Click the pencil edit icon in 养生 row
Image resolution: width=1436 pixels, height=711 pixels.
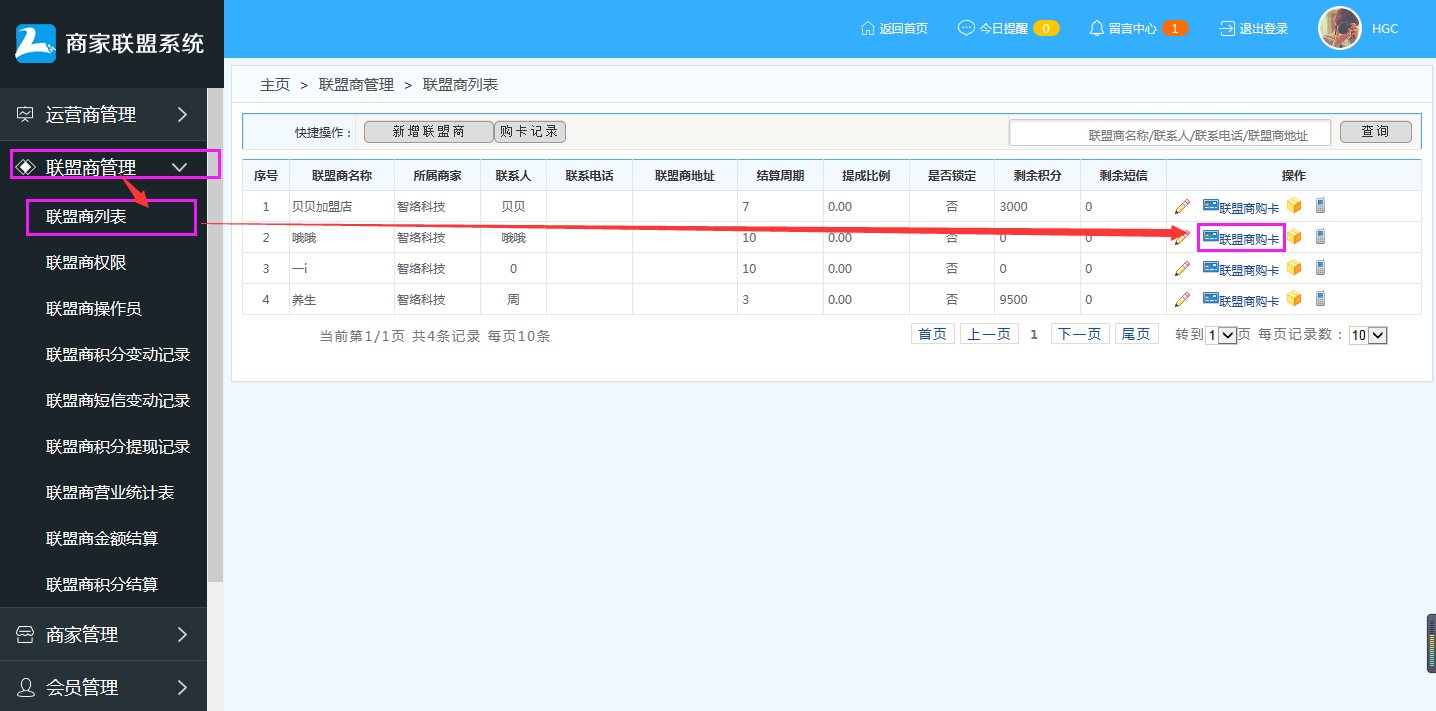pos(1182,300)
